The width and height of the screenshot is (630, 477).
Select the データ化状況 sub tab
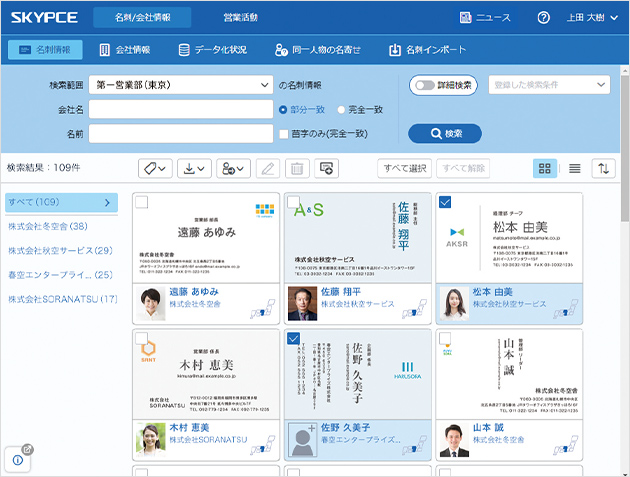click(x=213, y=50)
